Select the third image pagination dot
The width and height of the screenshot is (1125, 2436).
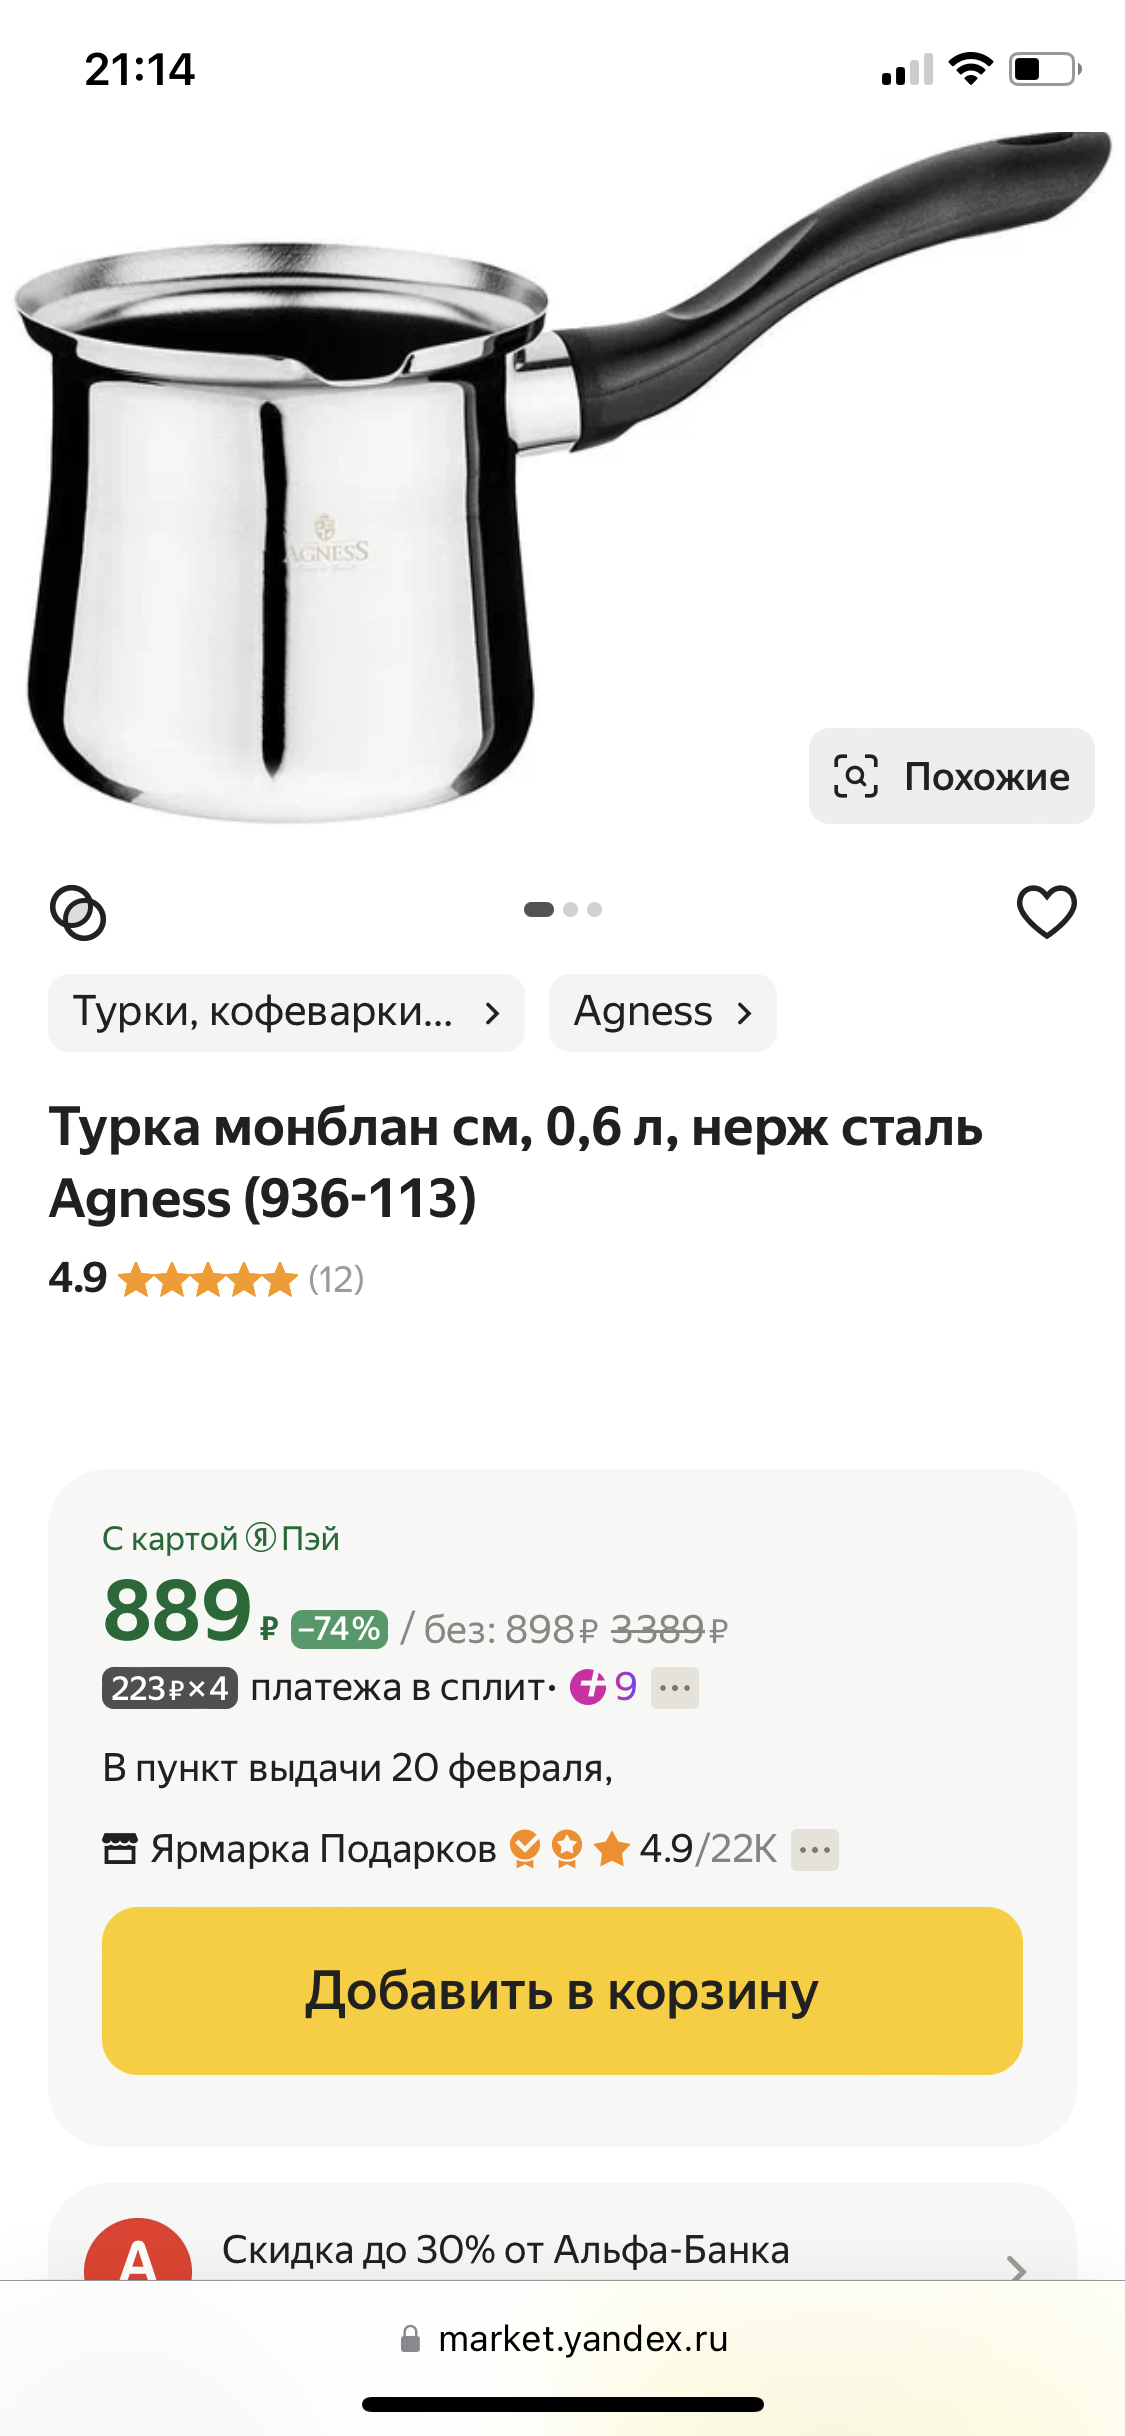(594, 909)
